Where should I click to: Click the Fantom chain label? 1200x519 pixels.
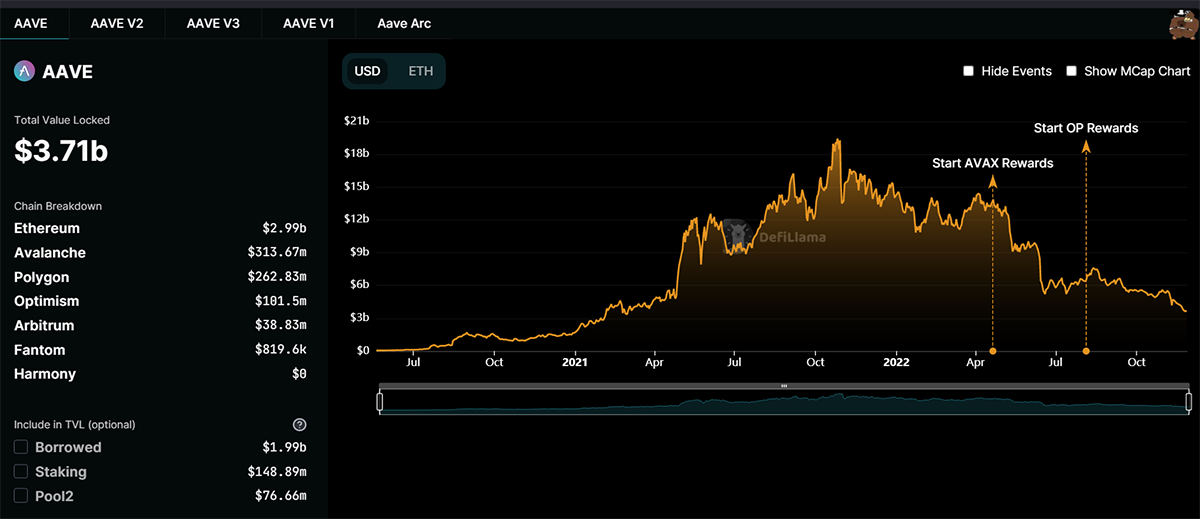40,350
